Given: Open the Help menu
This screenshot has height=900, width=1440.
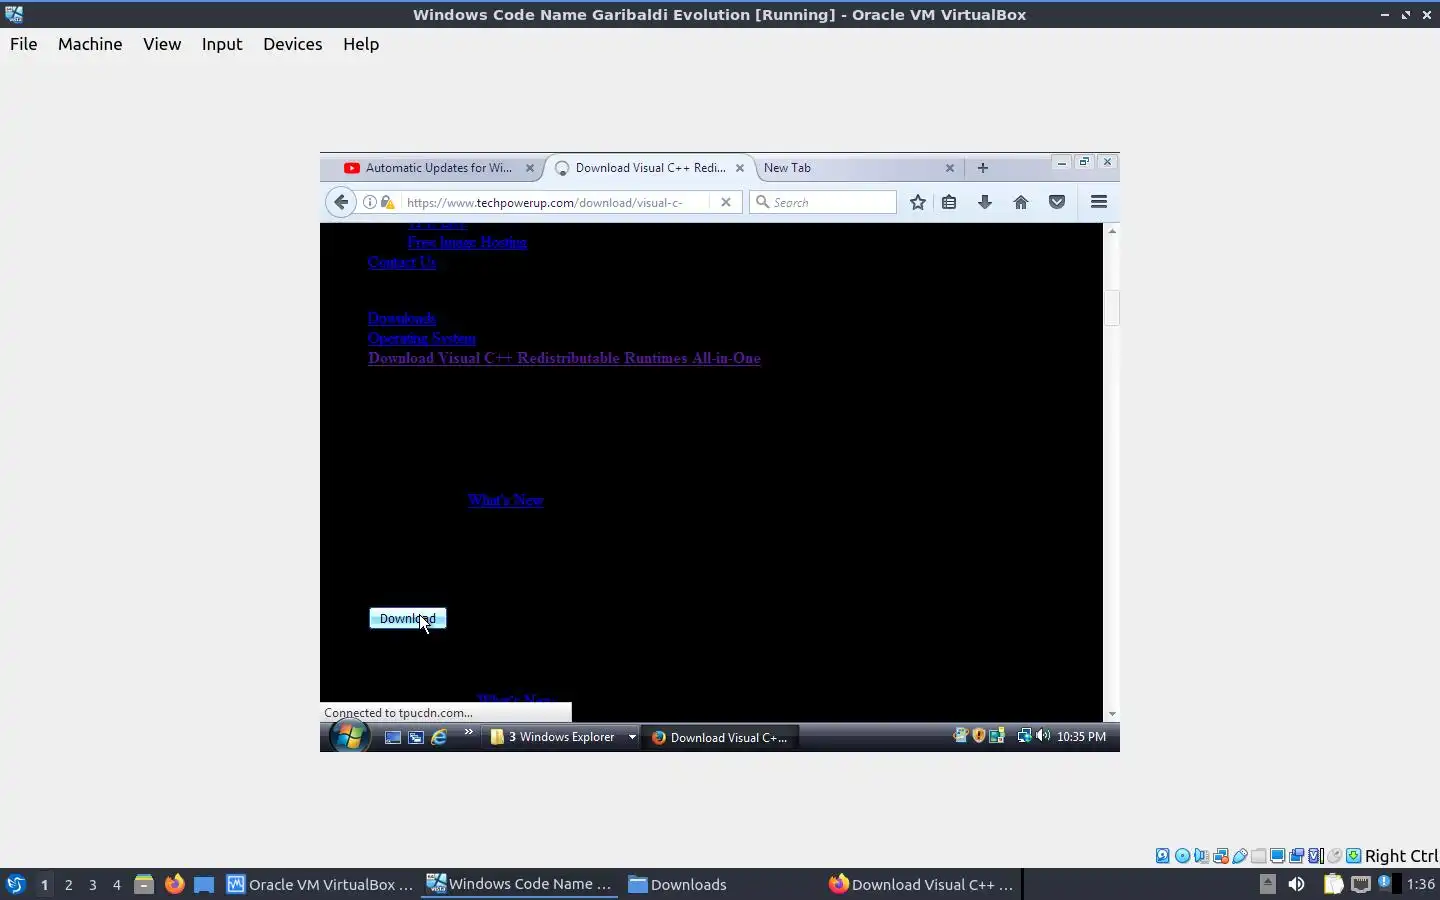Looking at the screenshot, I should tap(361, 44).
